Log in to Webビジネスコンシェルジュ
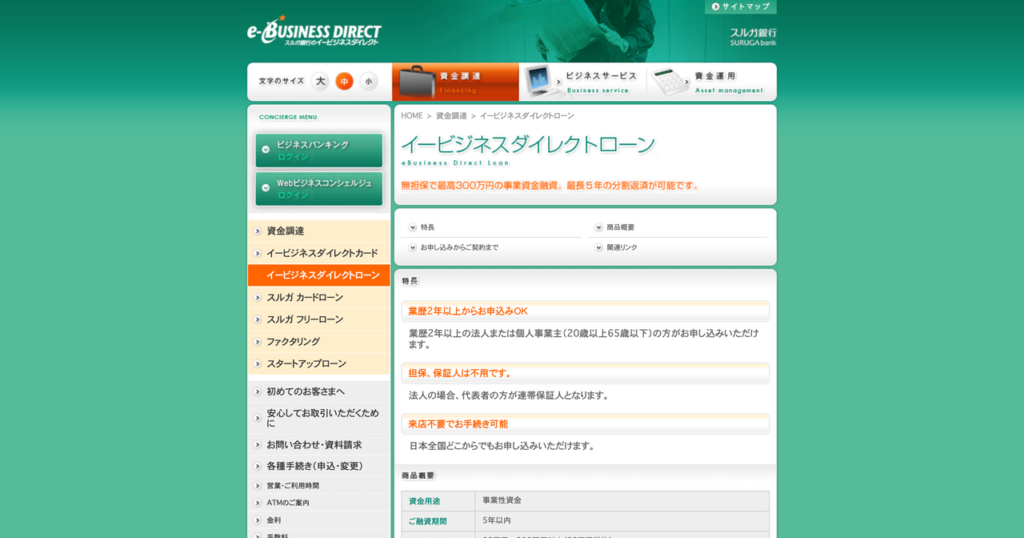 pyautogui.click(x=319, y=189)
